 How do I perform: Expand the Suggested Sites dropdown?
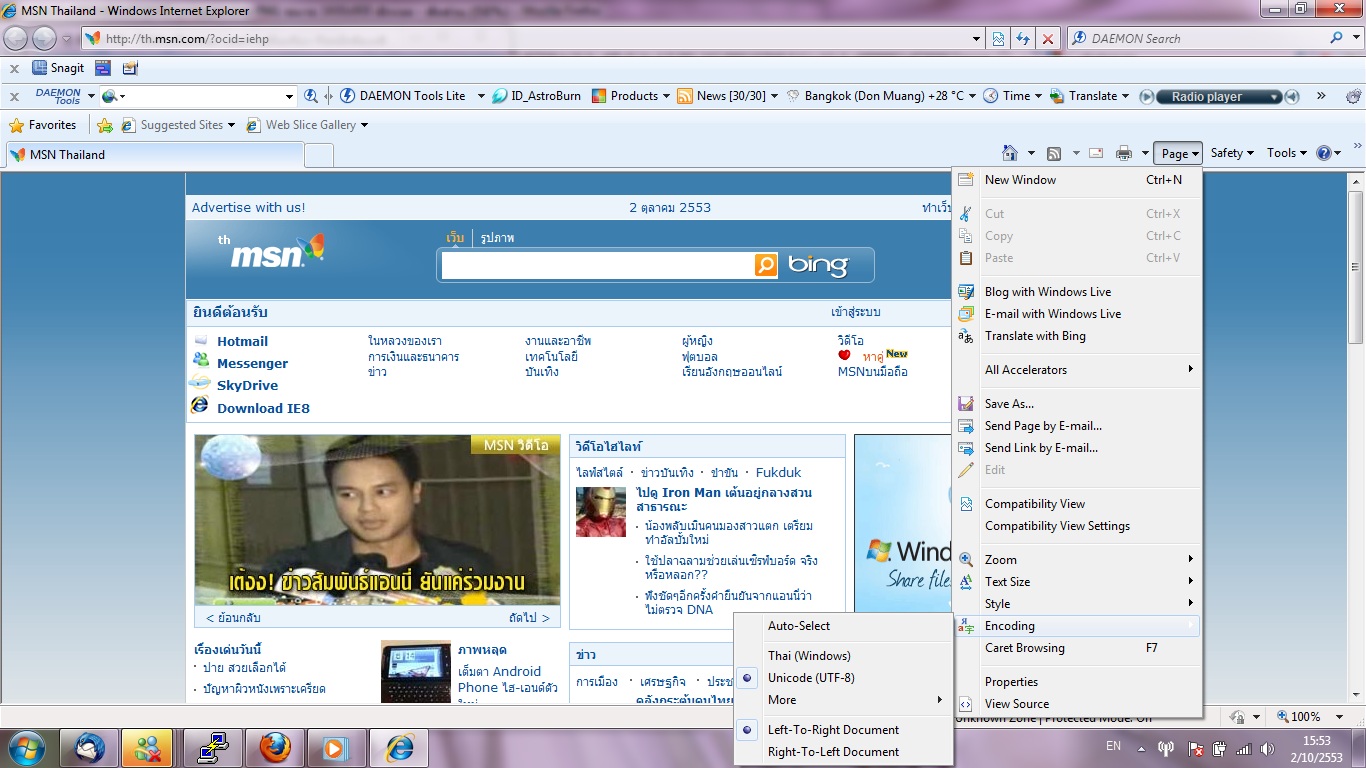[231, 125]
